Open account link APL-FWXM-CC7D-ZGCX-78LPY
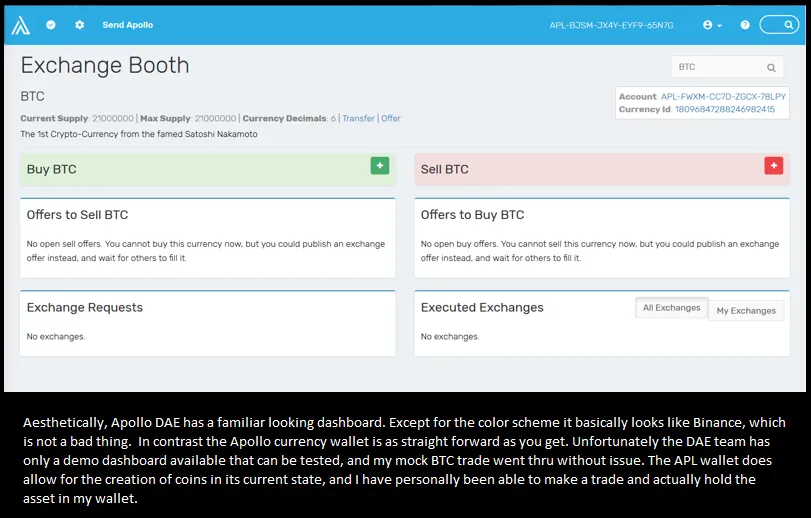811x518 pixels. [723, 97]
